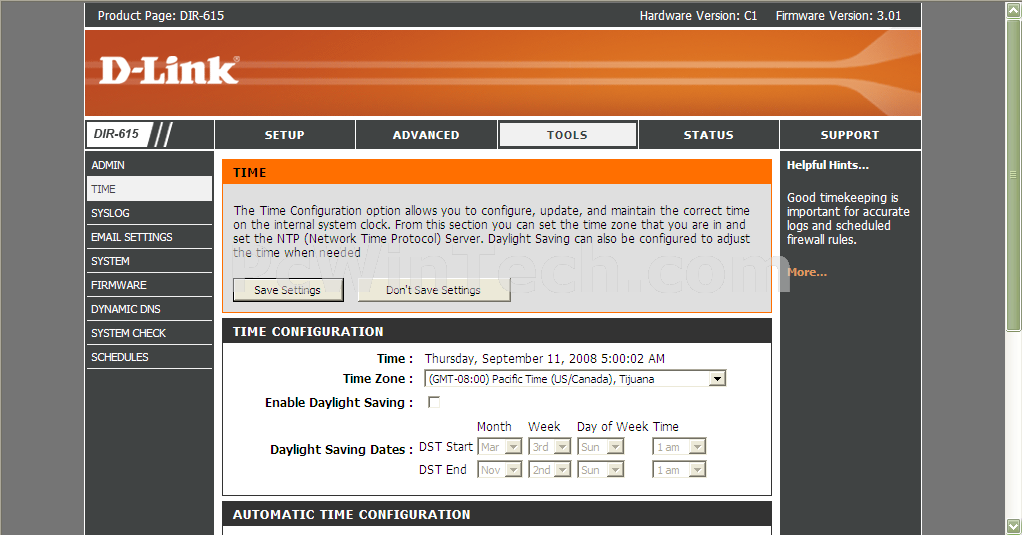
Task: Open DST Start week dropdown
Action: [550, 447]
